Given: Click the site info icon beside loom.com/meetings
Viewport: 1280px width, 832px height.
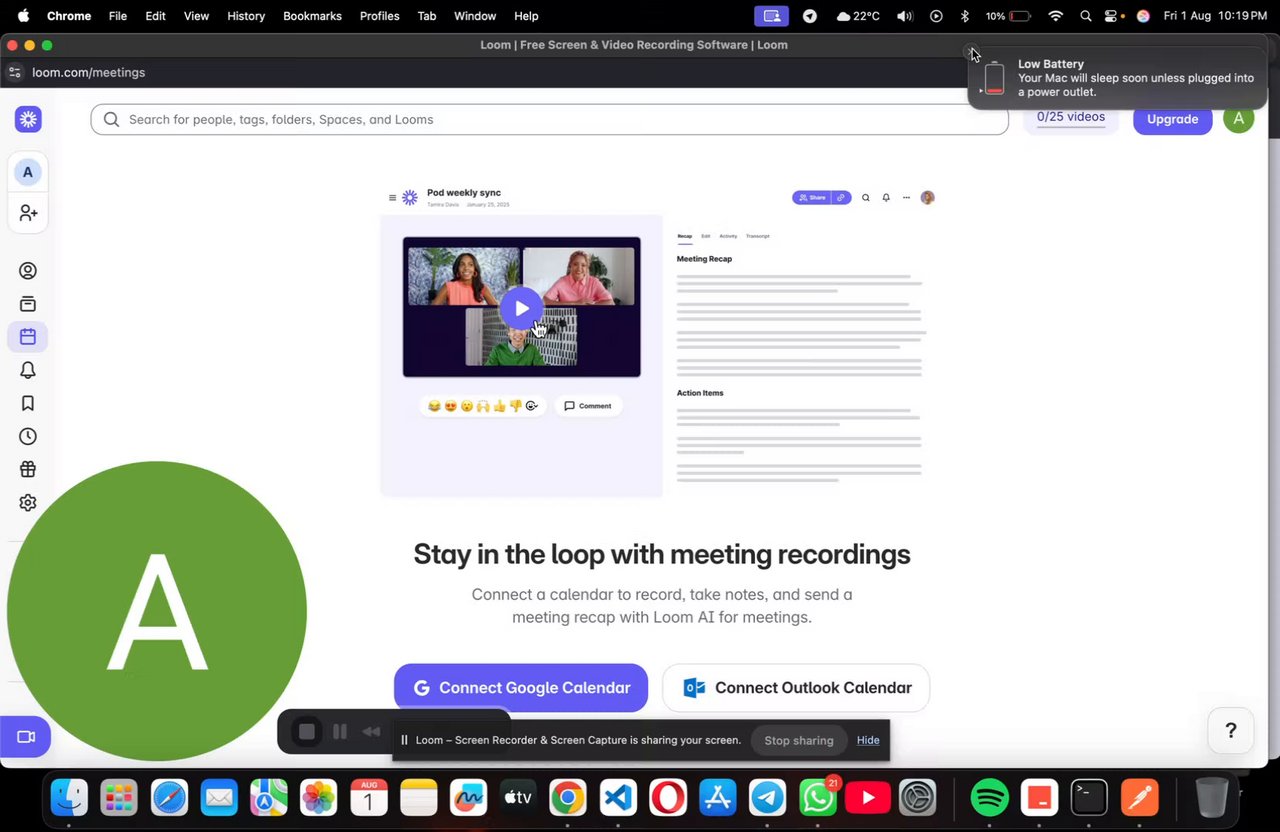Looking at the screenshot, I should 14,72.
